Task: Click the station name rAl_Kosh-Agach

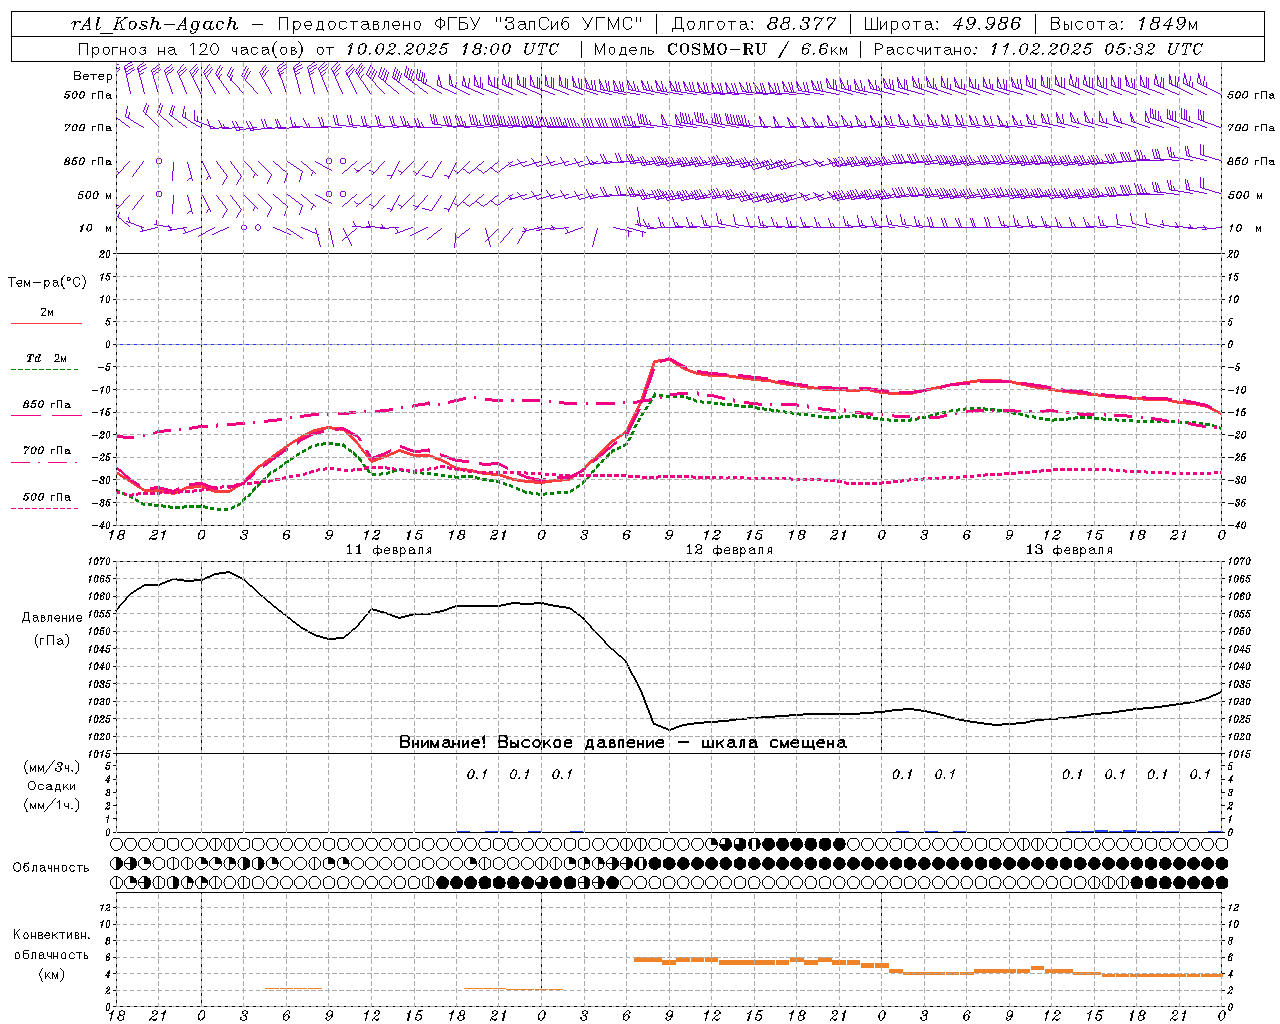Action: pyautogui.click(x=155, y=24)
